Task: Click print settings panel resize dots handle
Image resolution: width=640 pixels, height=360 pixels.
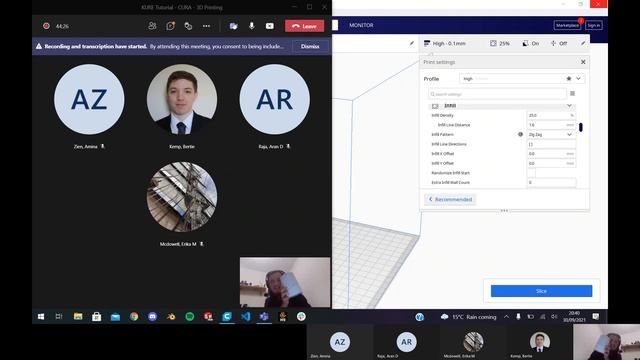Action: click(504, 211)
